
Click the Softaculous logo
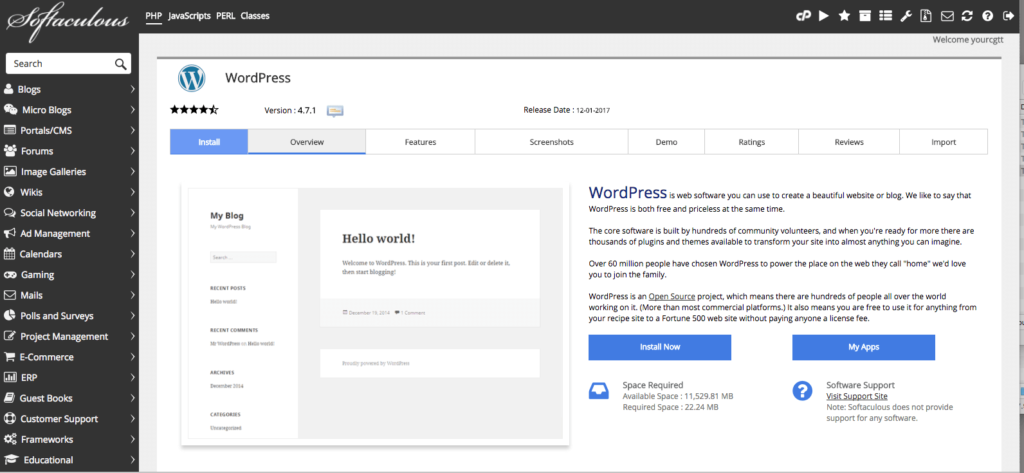68,20
